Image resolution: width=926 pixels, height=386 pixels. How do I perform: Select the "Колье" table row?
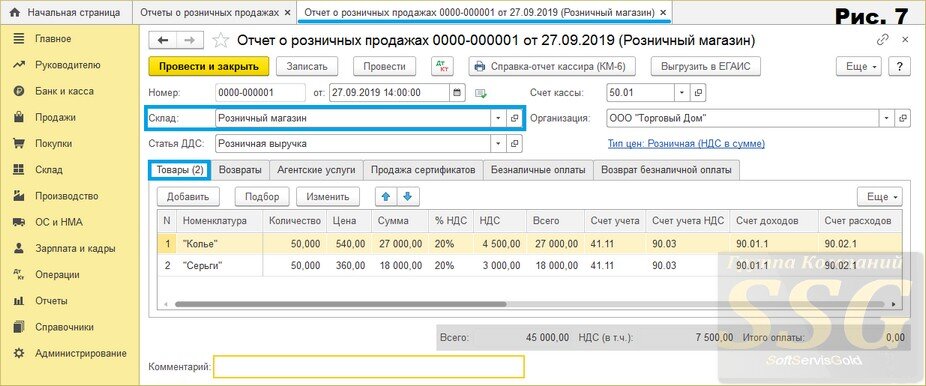pos(529,244)
